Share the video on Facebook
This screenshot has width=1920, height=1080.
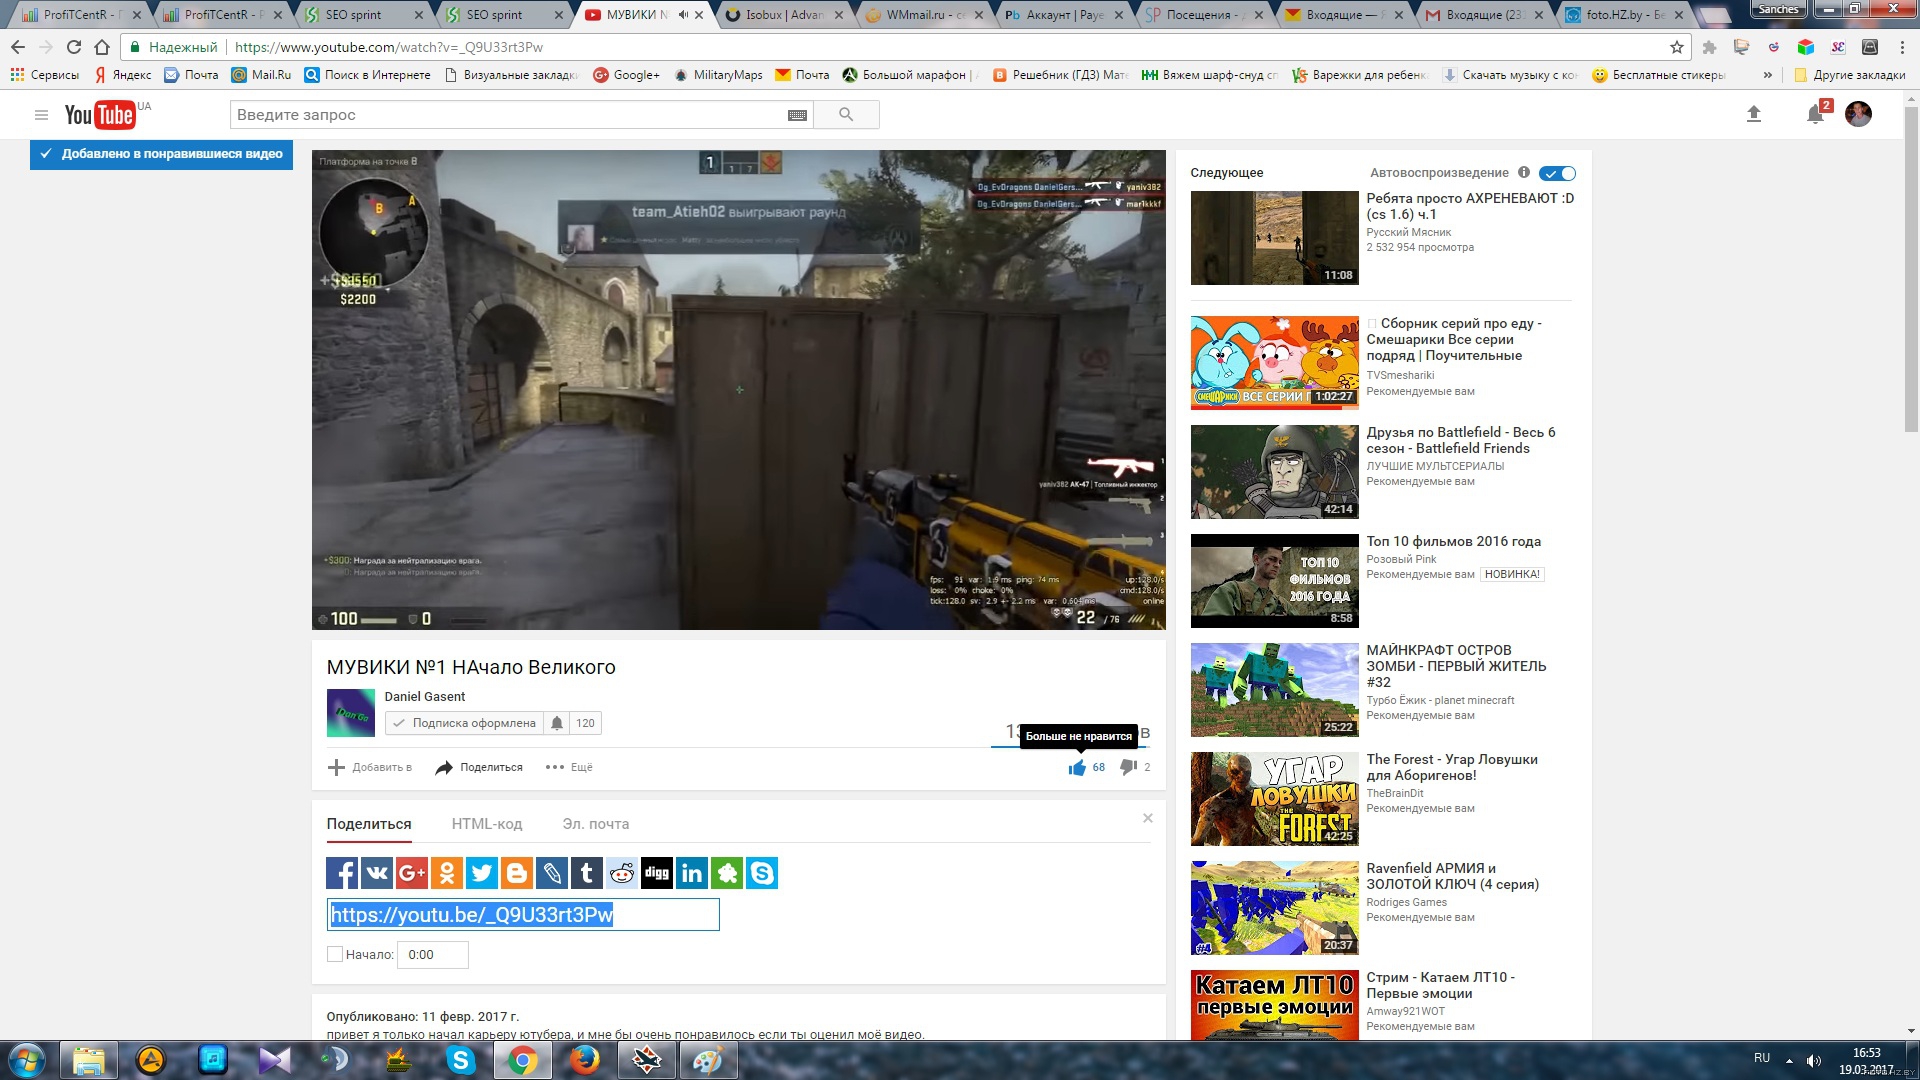pyautogui.click(x=342, y=873)
